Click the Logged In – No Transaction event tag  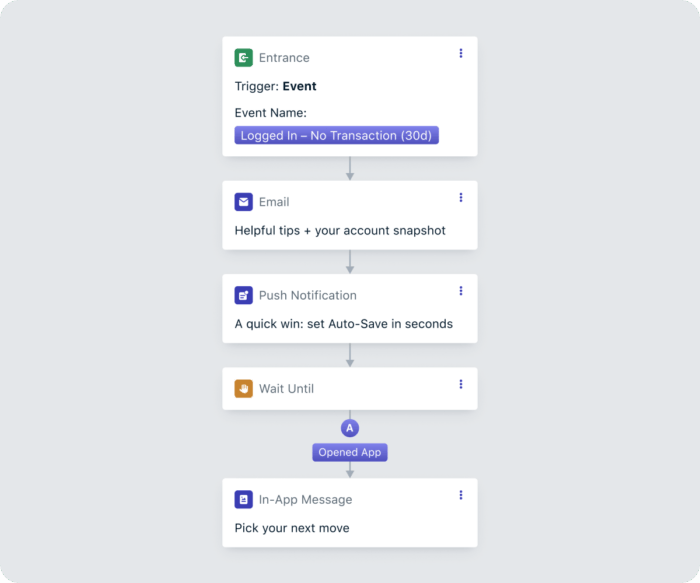[338, 136]
